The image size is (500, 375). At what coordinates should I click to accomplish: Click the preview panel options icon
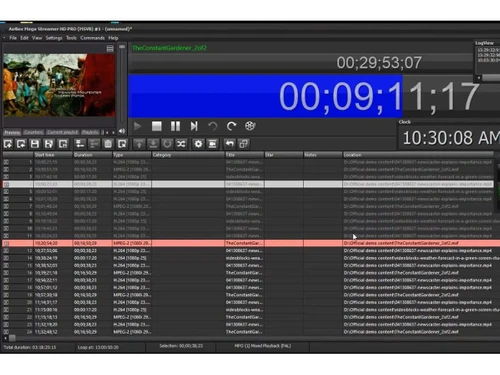(x=110, y=49)
